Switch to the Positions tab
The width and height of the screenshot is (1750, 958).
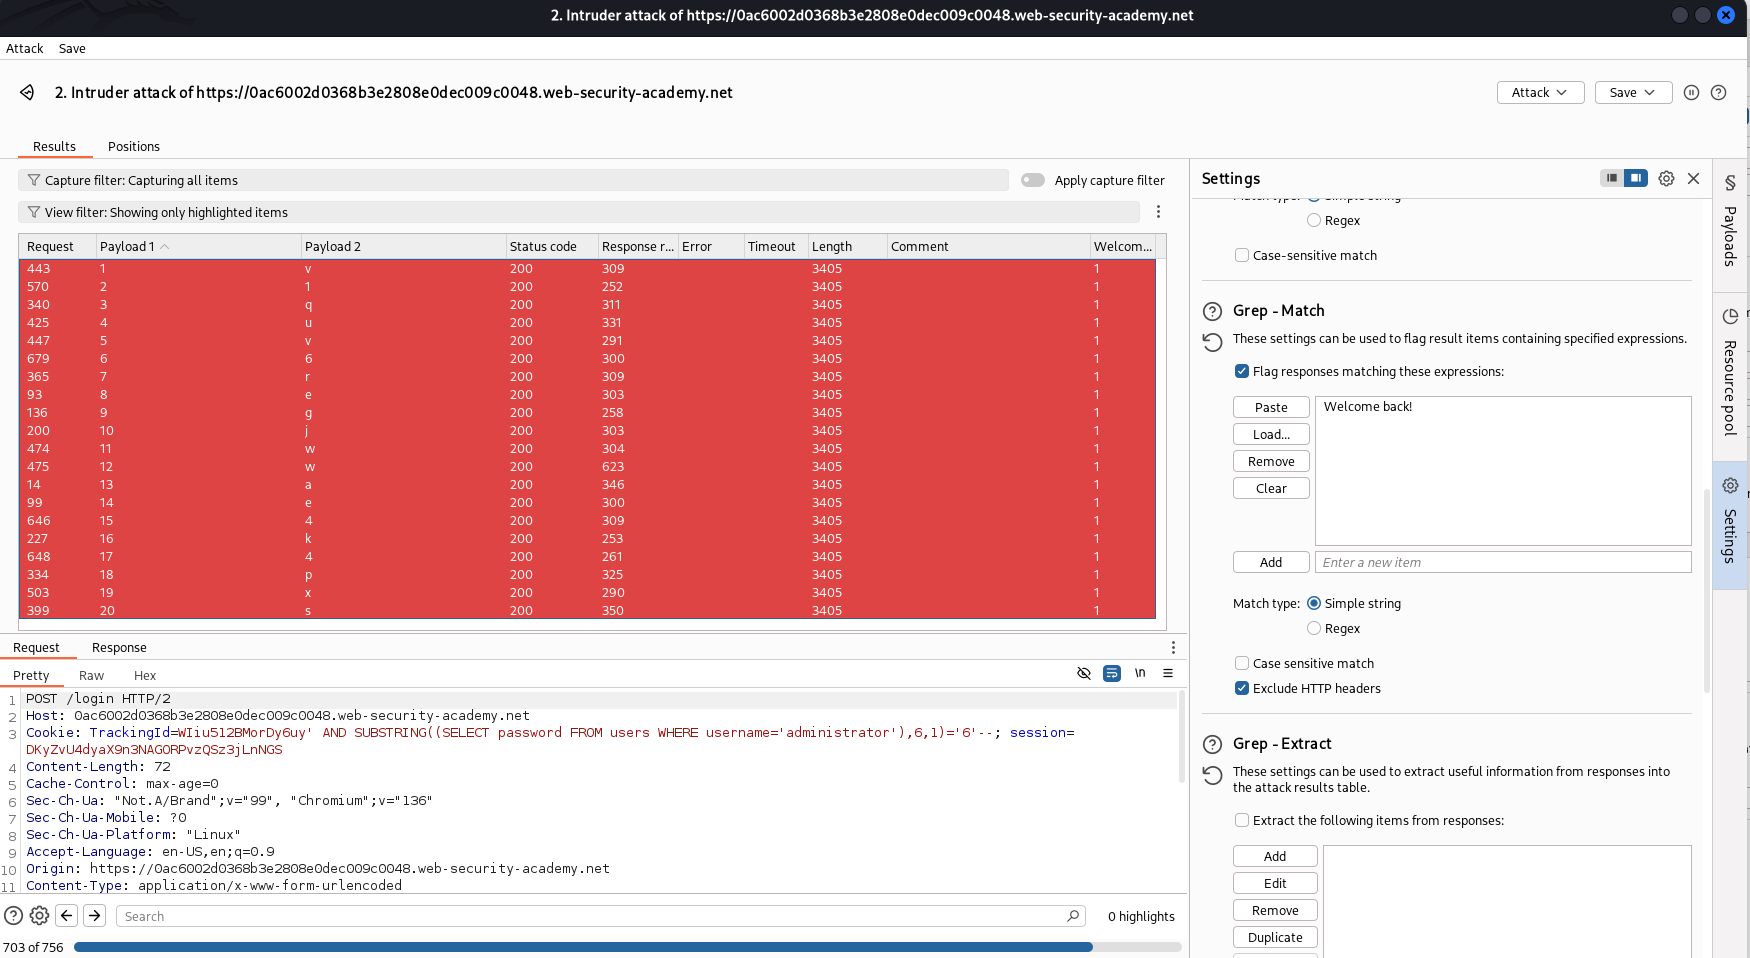134,146
